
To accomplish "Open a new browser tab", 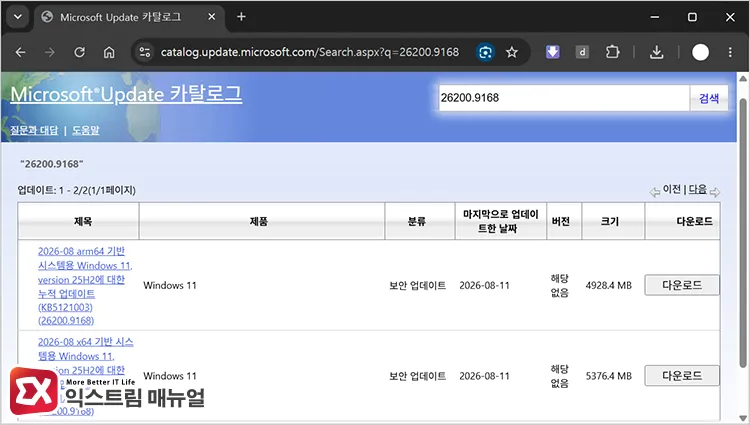I will coord(242,17).
